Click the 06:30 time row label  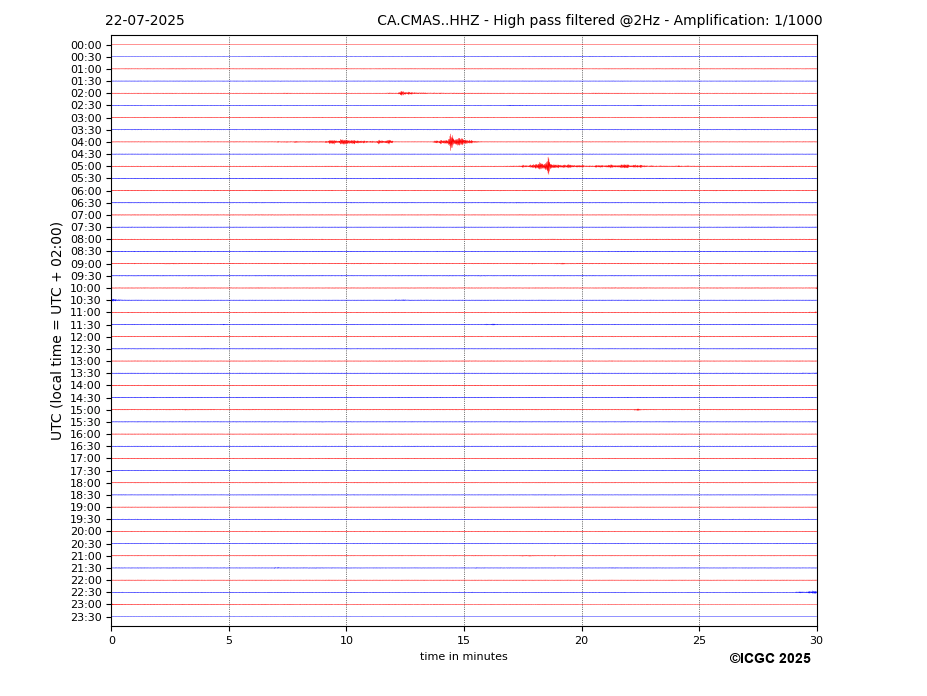click(x=86, y=203)
